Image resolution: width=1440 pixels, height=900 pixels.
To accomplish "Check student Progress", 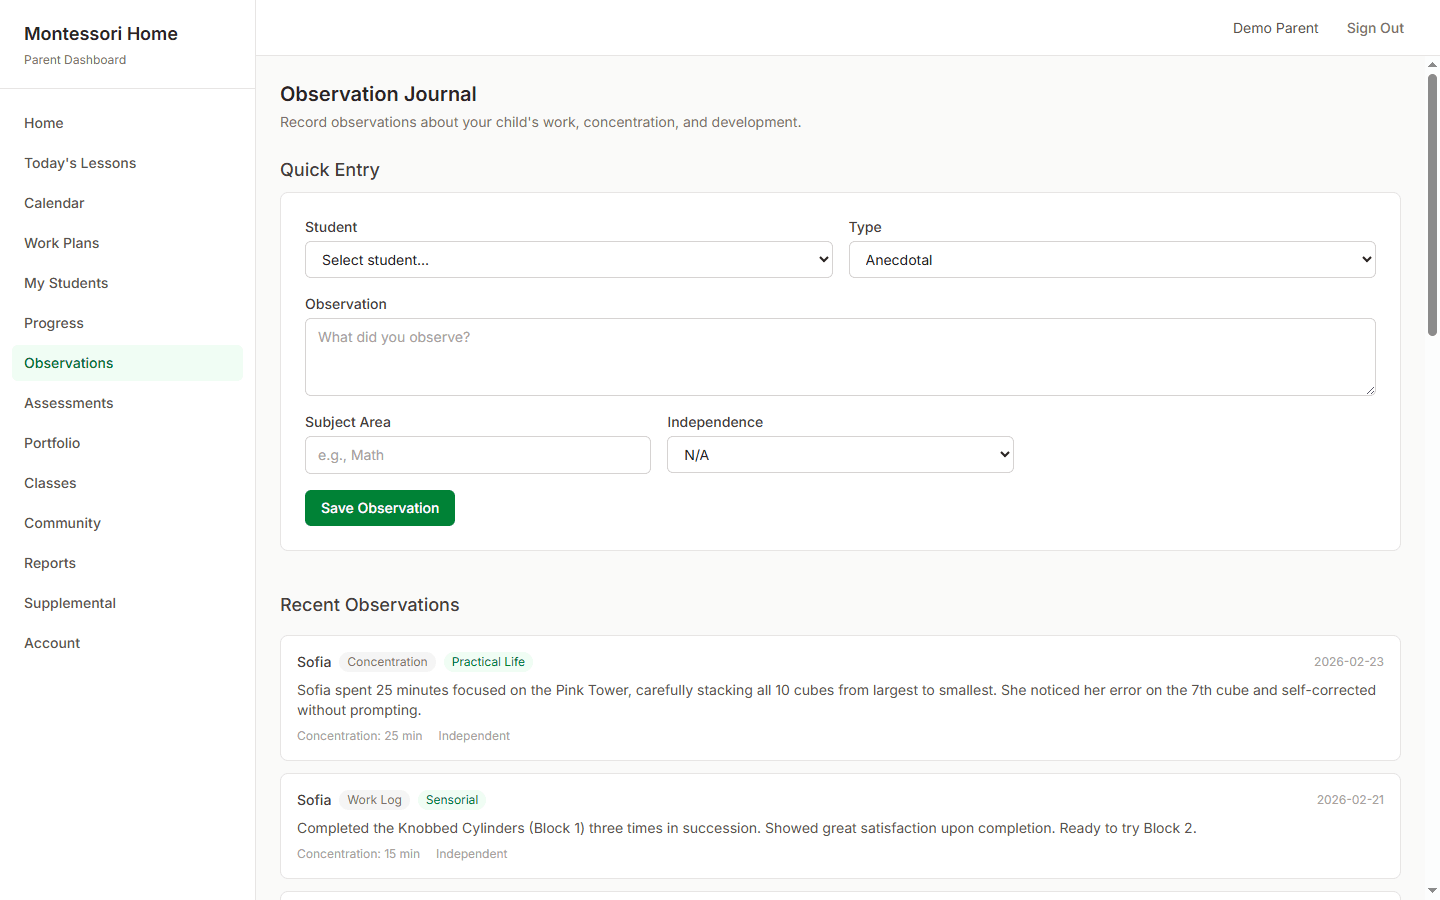I will 53,322.
